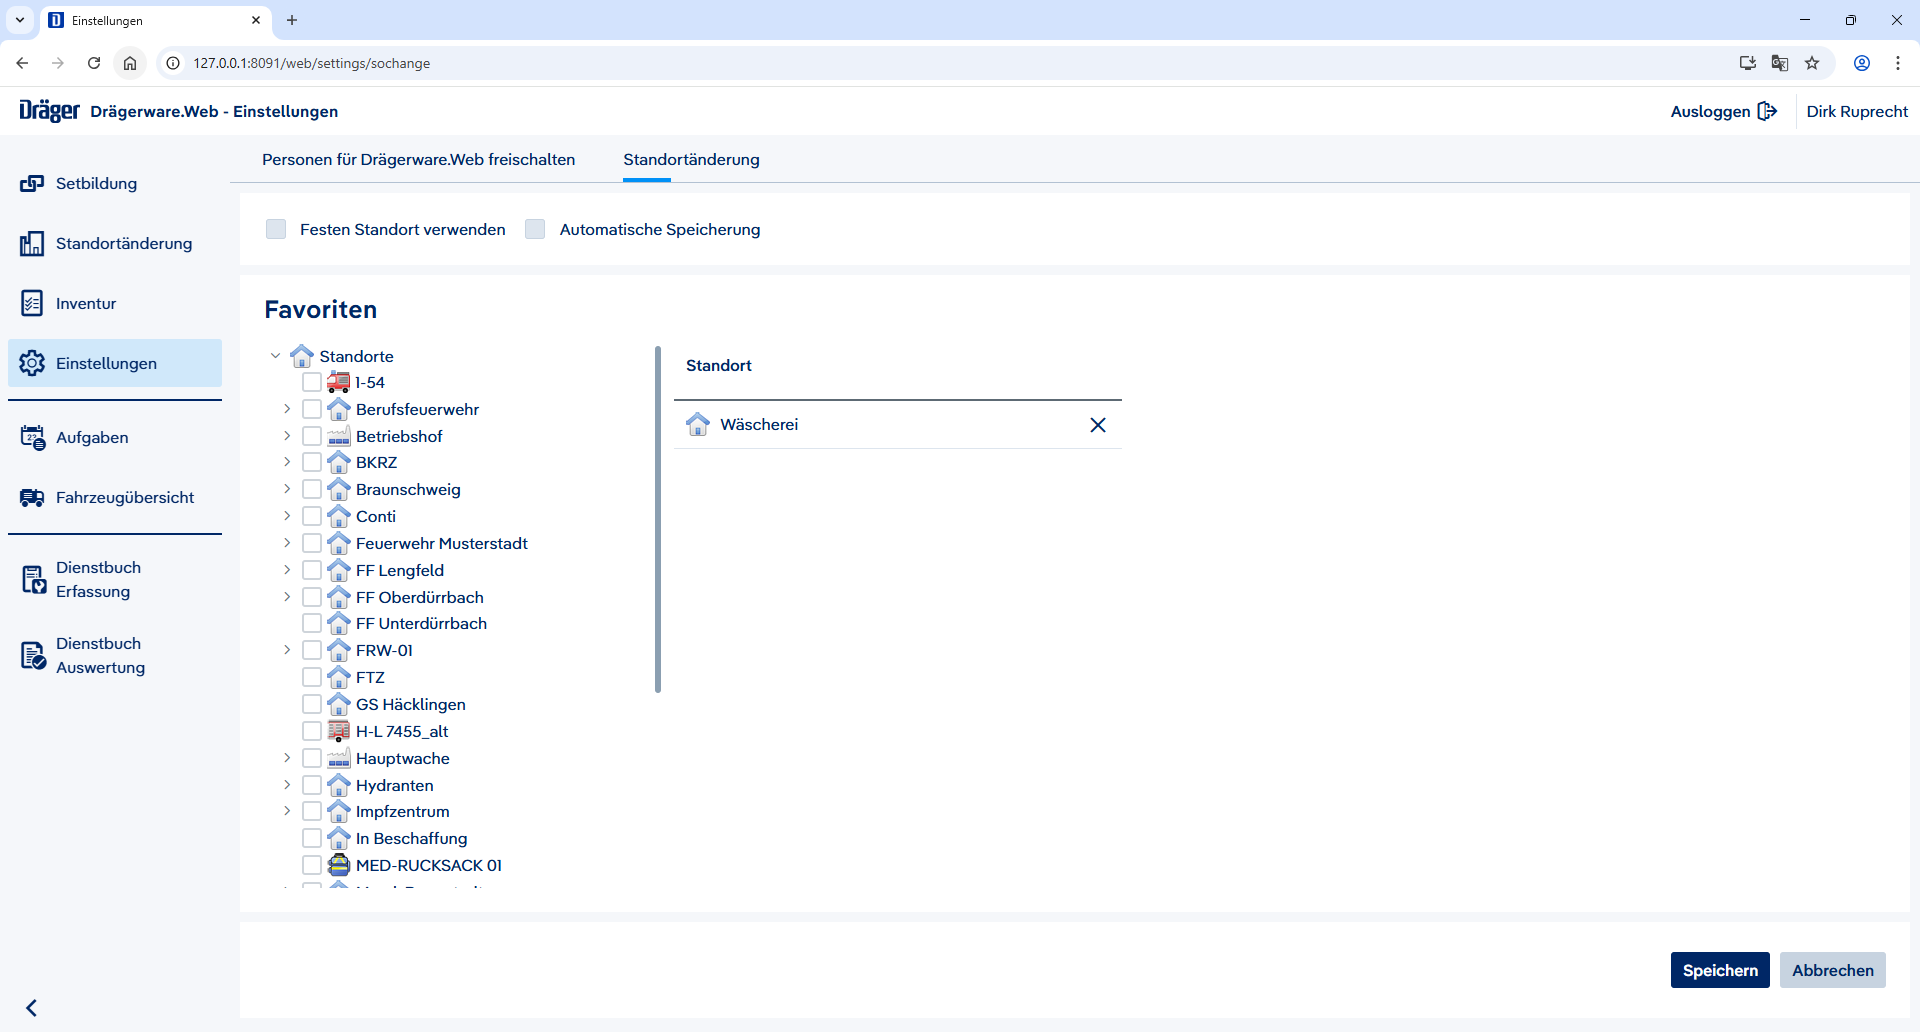Screen dimensions: 1920x1032
Task: Check the Berufsfeuerwehr location checkbox
Action: [x=312, y=409]
